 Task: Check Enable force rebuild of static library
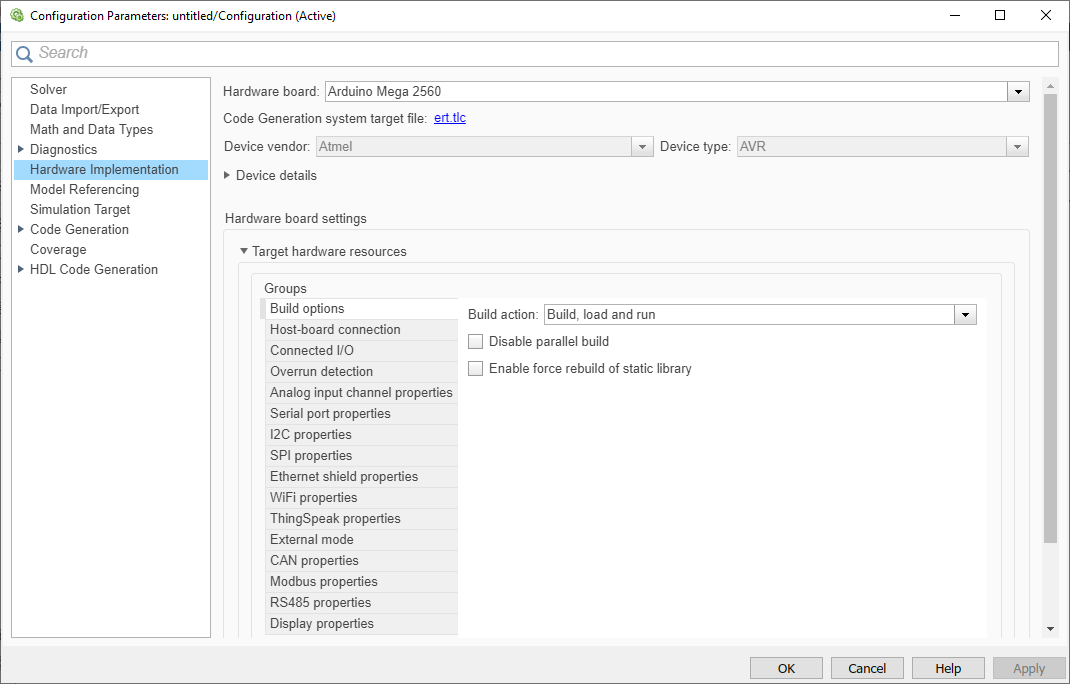point(475,368)
